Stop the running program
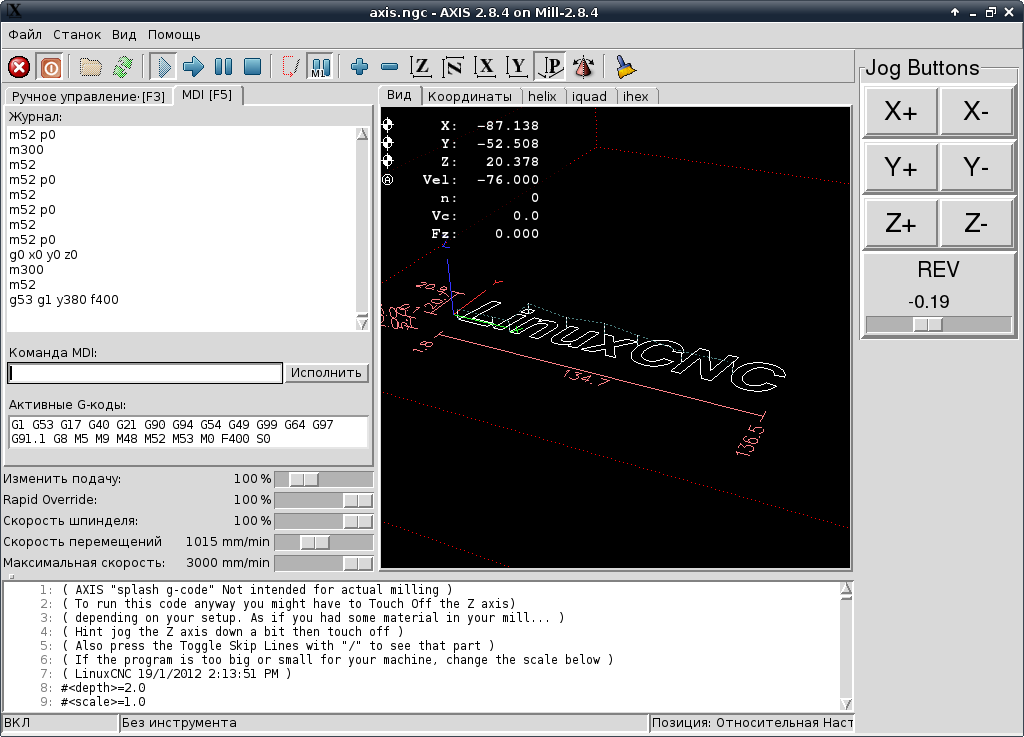This screenshot has height=737, width=1024. (x=253, y=67)
